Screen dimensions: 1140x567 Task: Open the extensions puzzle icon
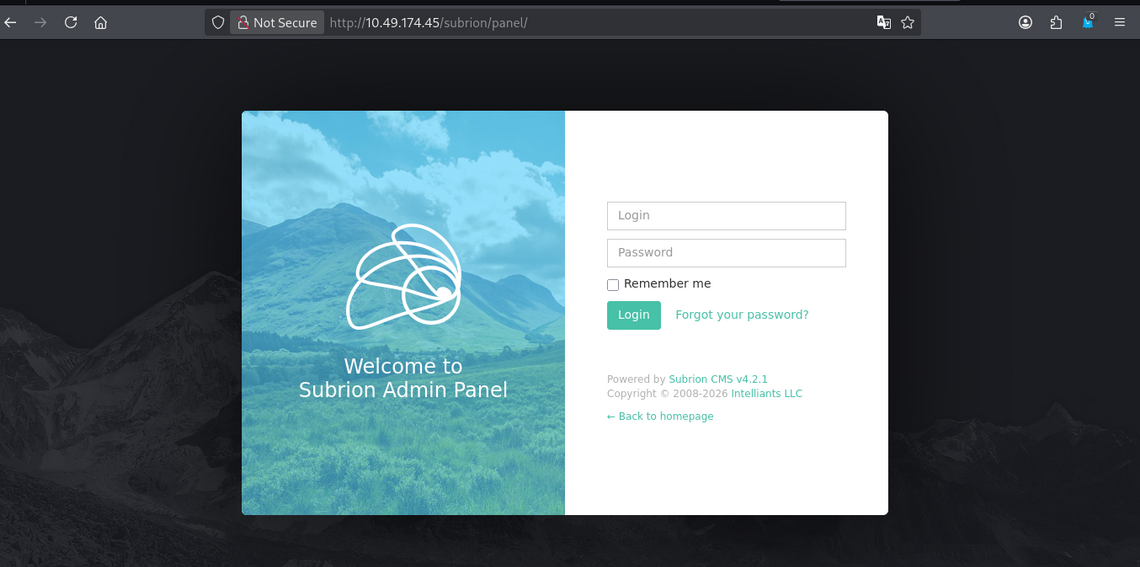tap(1056, 22)
